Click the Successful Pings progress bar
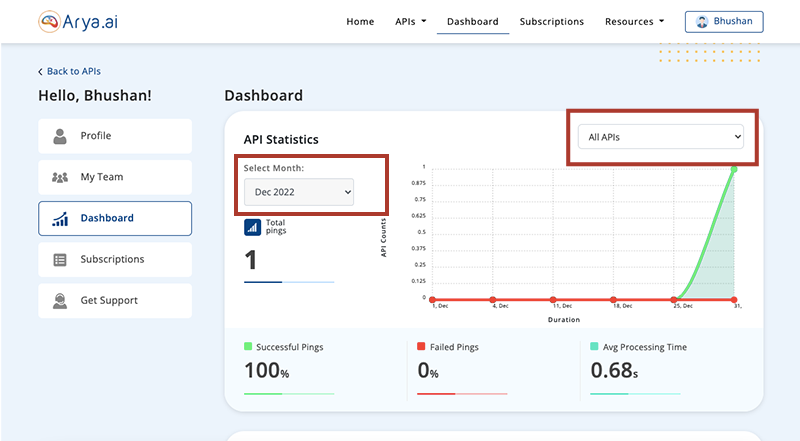 pyautogui.click(x=289, y=394)
